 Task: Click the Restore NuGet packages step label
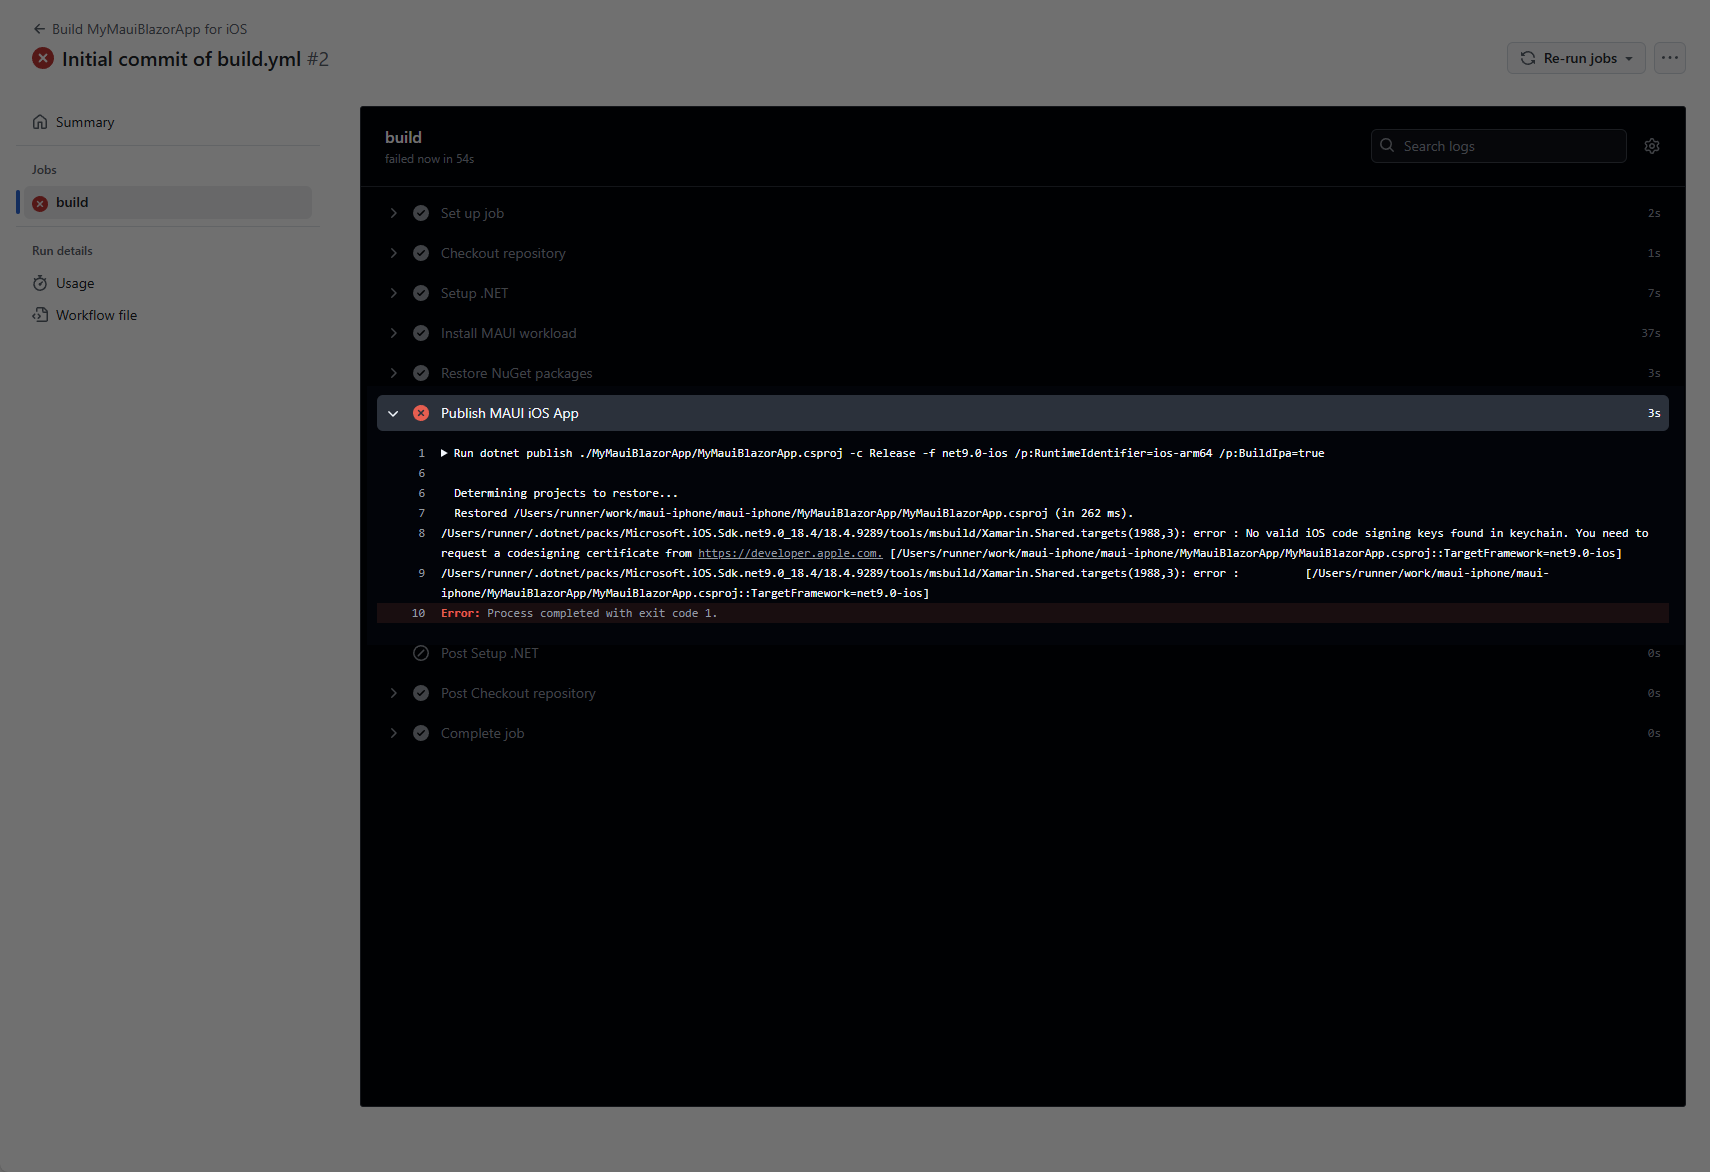tap(516, 373)
